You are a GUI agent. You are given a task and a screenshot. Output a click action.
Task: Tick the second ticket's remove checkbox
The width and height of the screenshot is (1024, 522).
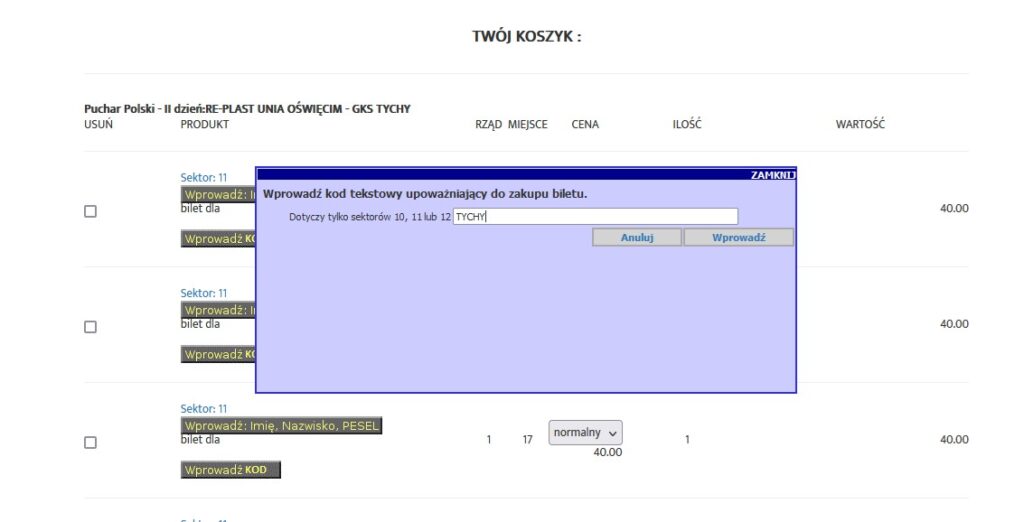click(x=91, y=327)
